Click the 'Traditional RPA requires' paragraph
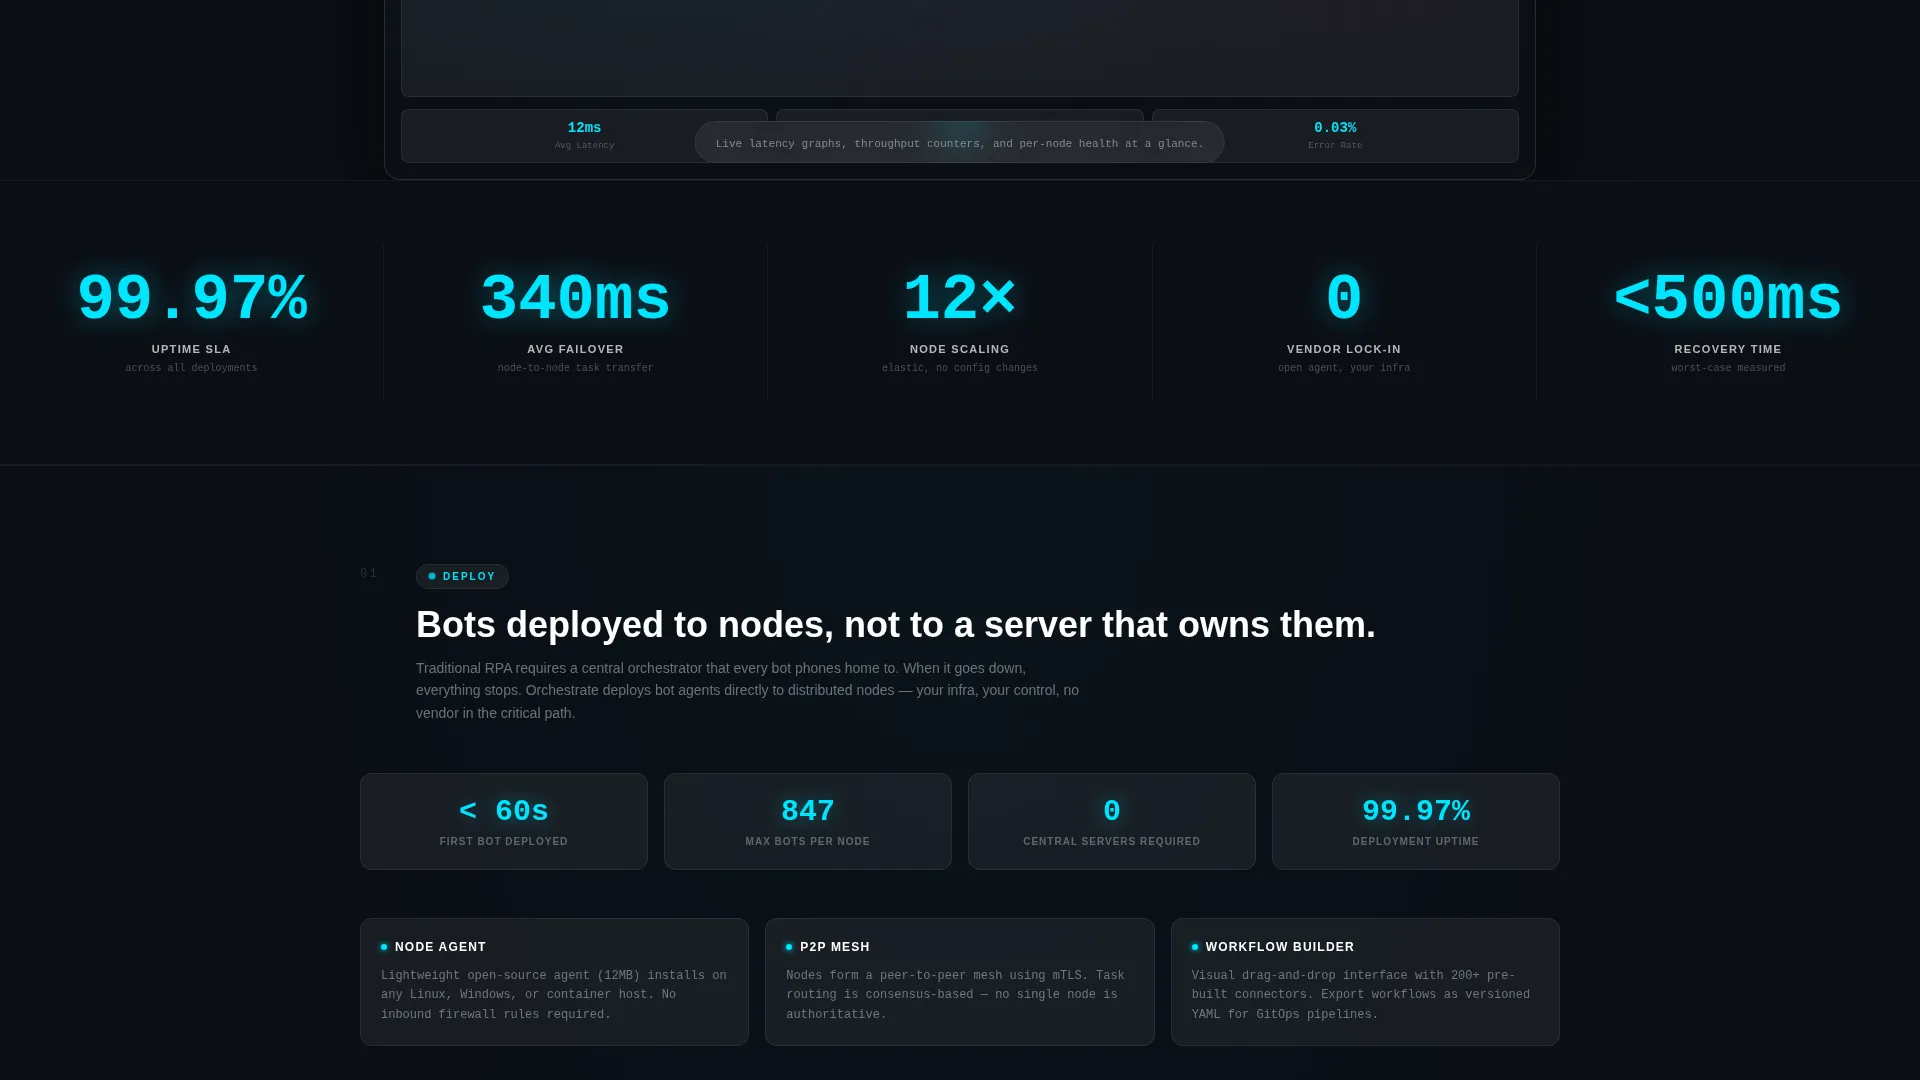The width and height of the screenshot is (1920, 1080). [x=747, y=690]
